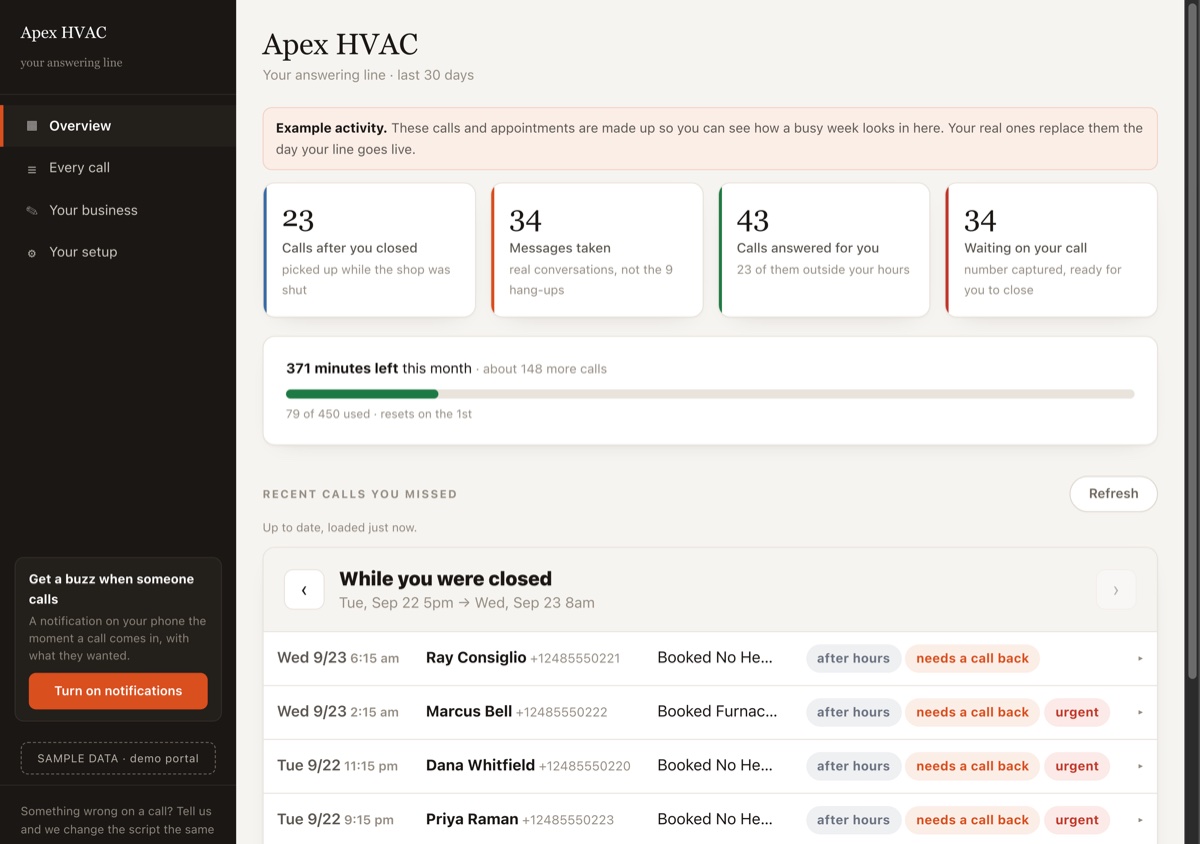
Task: Click the Booked Furnac... summary text
Action: (x=717, y=712)
